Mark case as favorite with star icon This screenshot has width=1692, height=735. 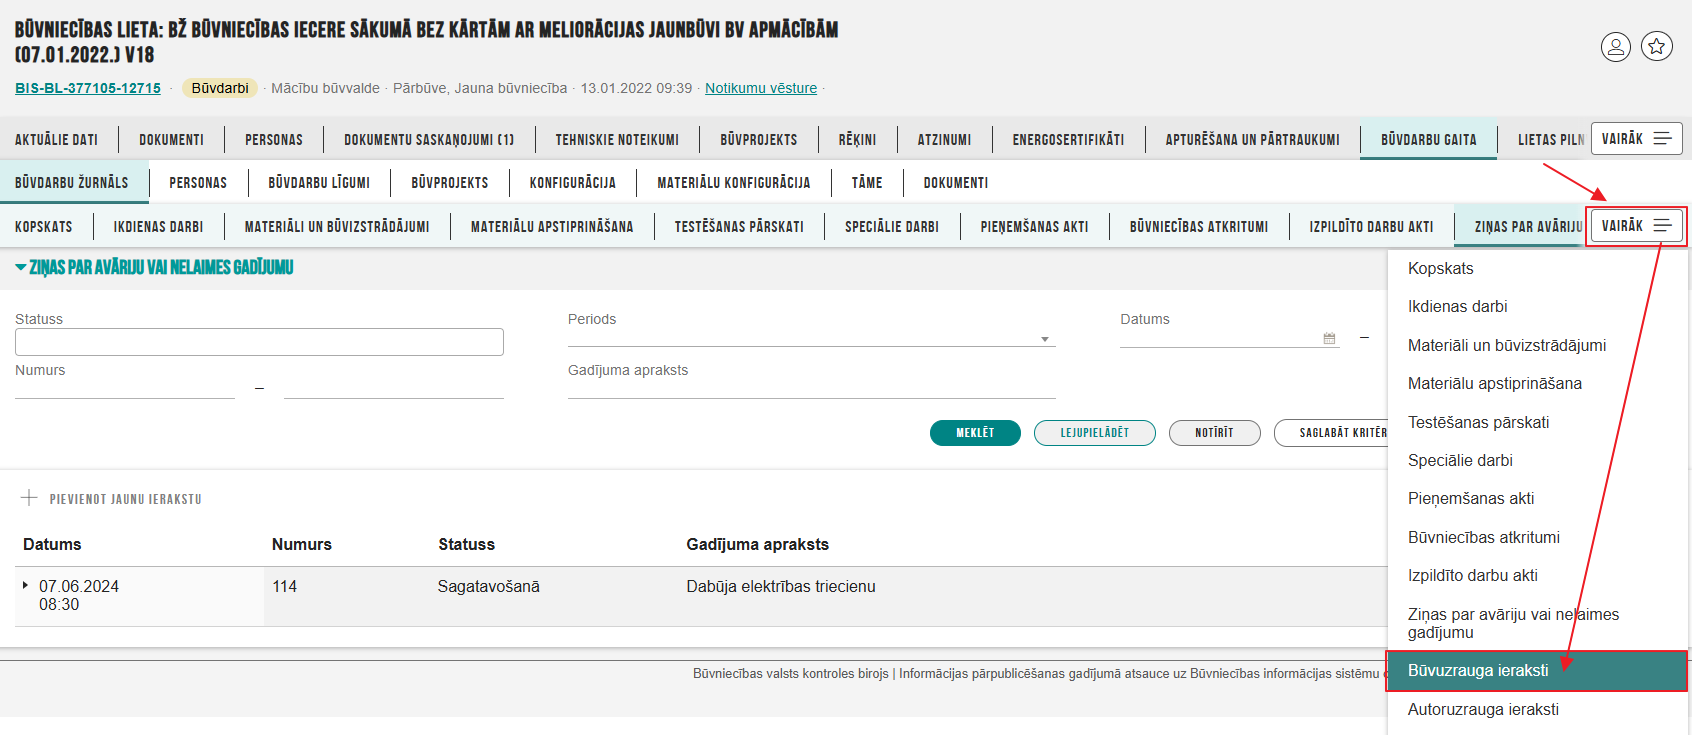point(1657,46)
